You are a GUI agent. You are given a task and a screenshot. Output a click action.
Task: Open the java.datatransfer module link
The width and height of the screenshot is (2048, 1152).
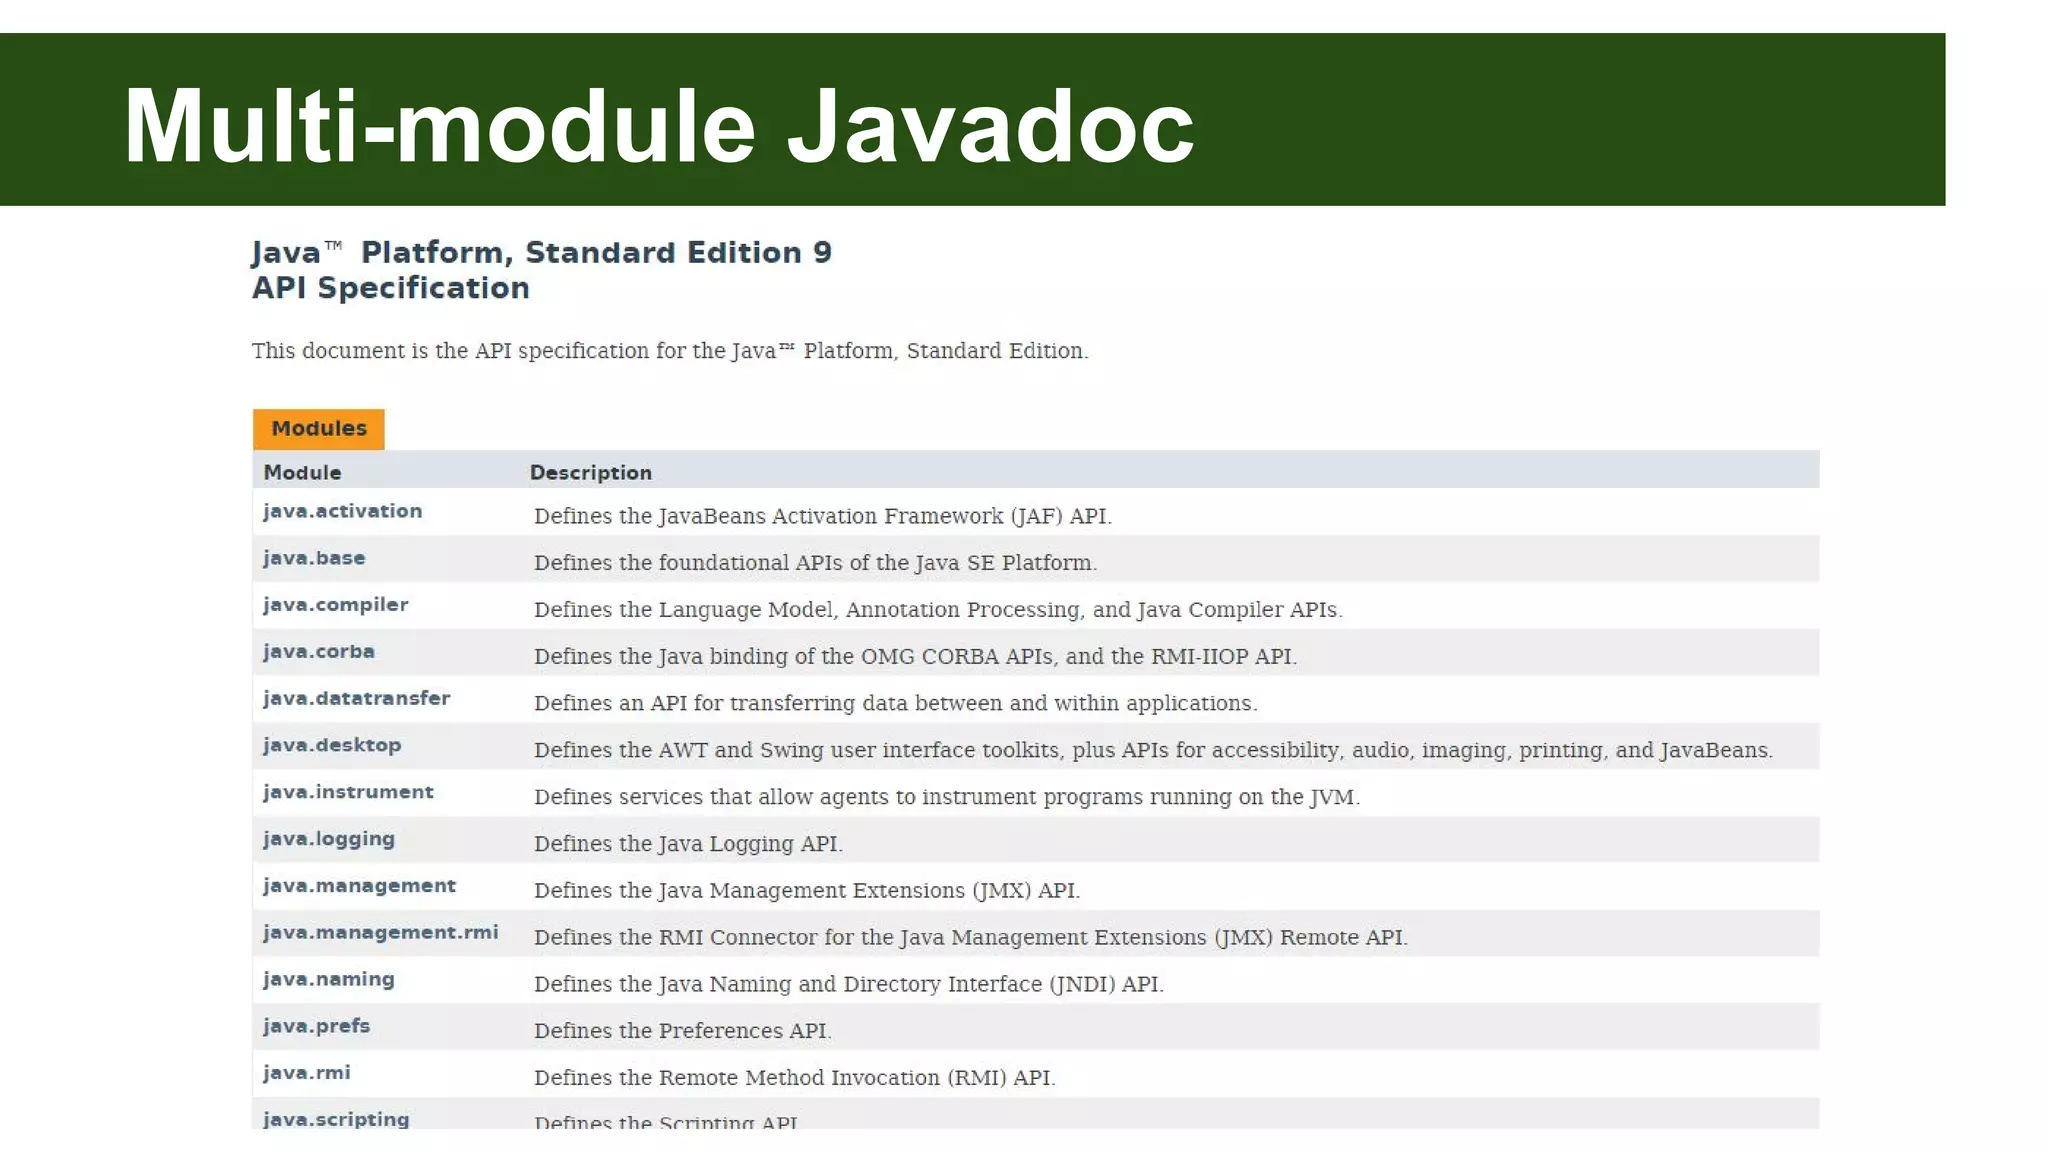tap(356, 698)
